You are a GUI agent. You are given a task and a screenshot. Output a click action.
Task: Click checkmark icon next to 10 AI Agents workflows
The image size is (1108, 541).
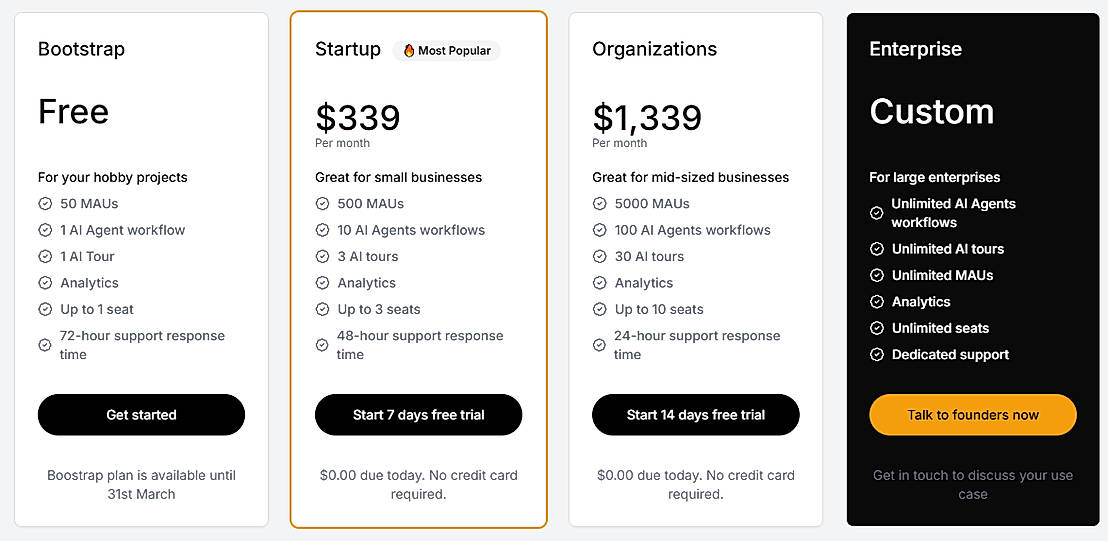click(x=322, y=230)
